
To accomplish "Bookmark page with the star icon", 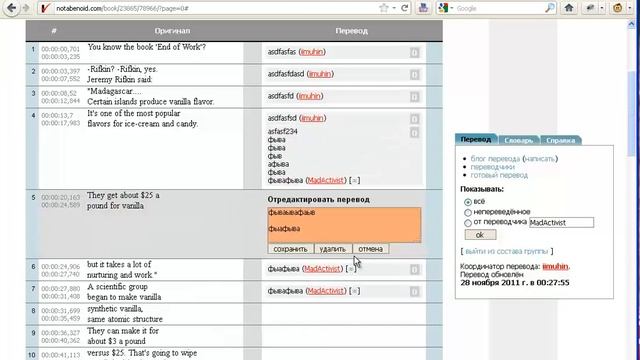I will click(383, 8).
